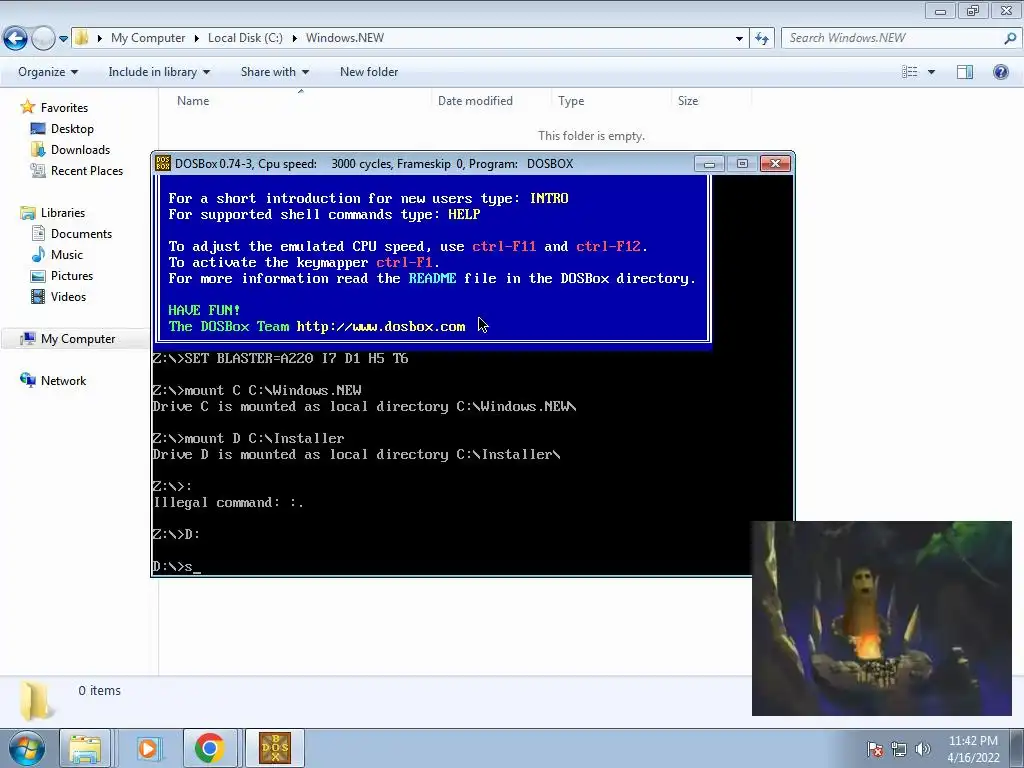Select Windows.NEW breadcrumb segment
Viewport: 1024px width, 768px height.
click(345, 38)
